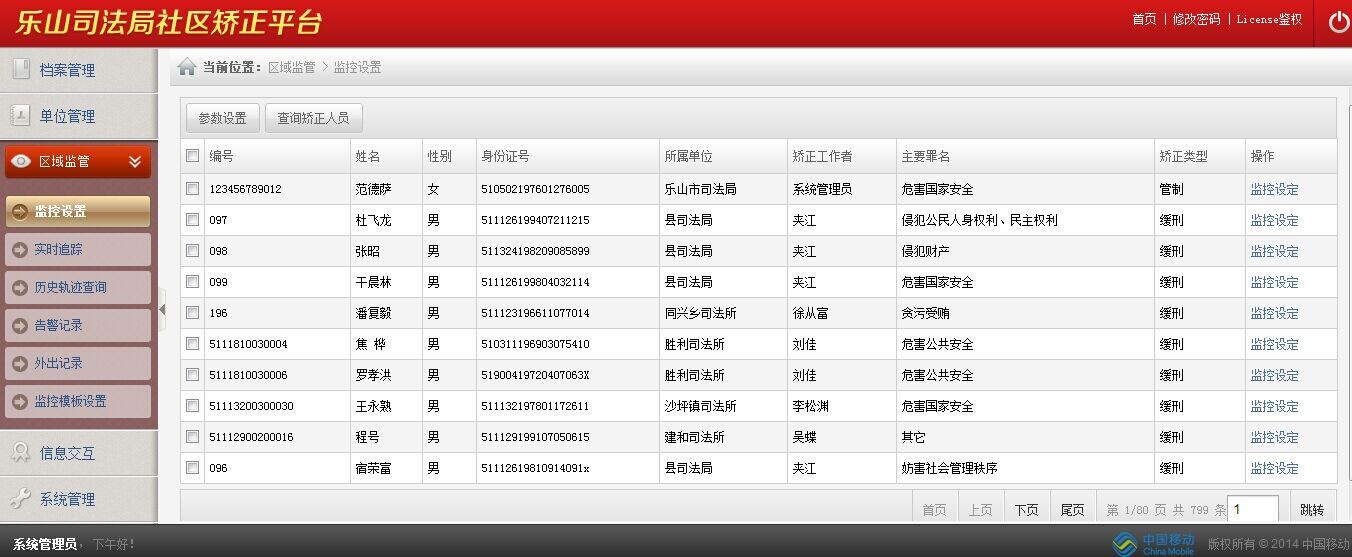
Task: Click the China Mobile logo
Action: (x=1154, y=543)
